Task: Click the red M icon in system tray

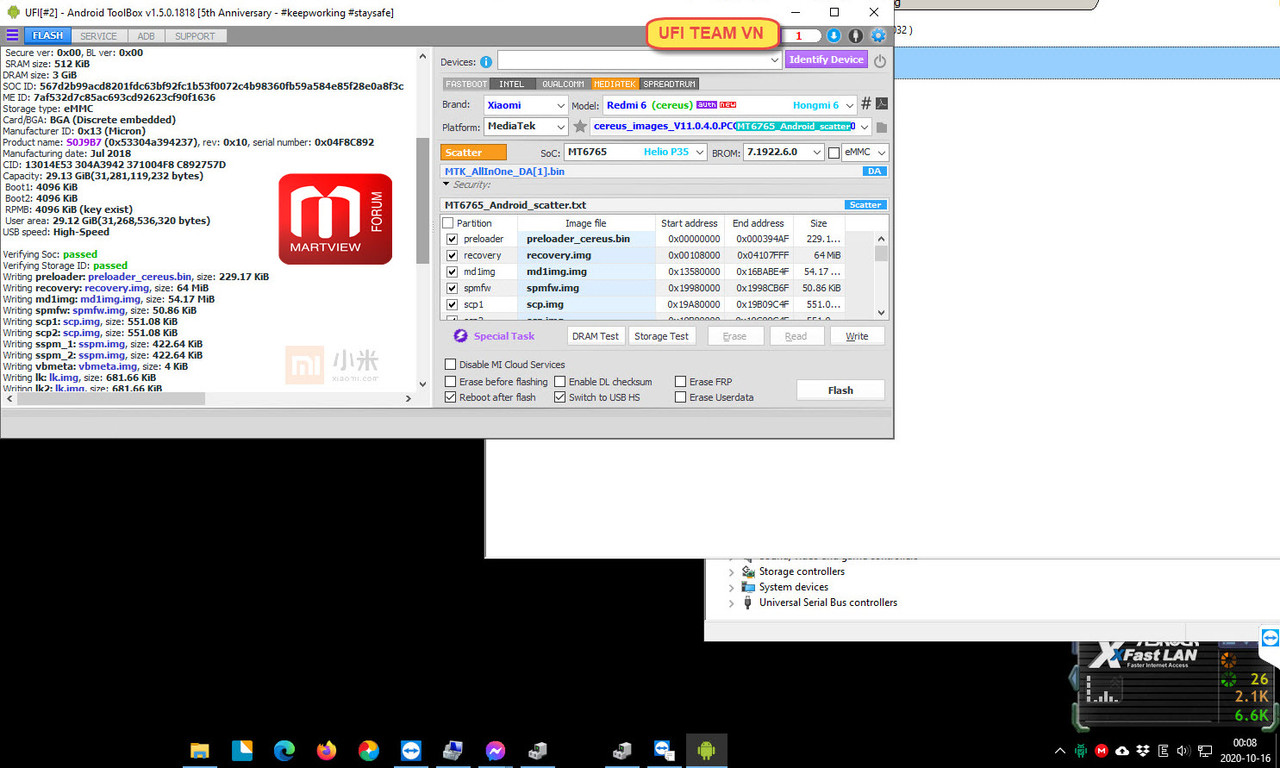Action: [x=1101, y=751]
